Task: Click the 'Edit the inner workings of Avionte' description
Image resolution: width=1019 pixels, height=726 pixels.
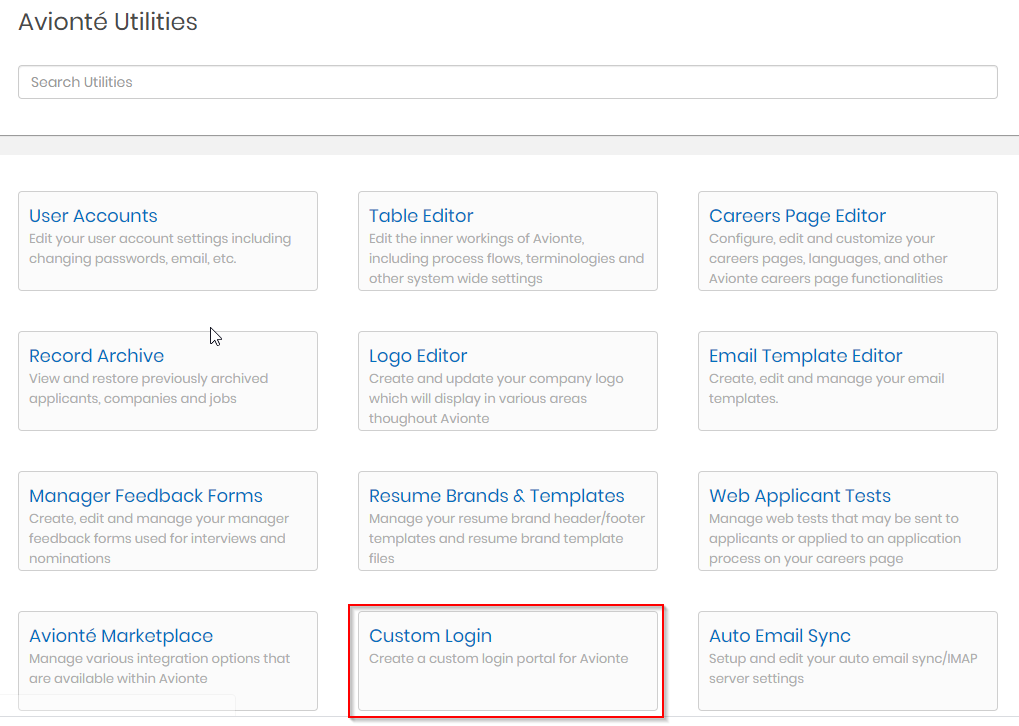Action: coord(506,258)
